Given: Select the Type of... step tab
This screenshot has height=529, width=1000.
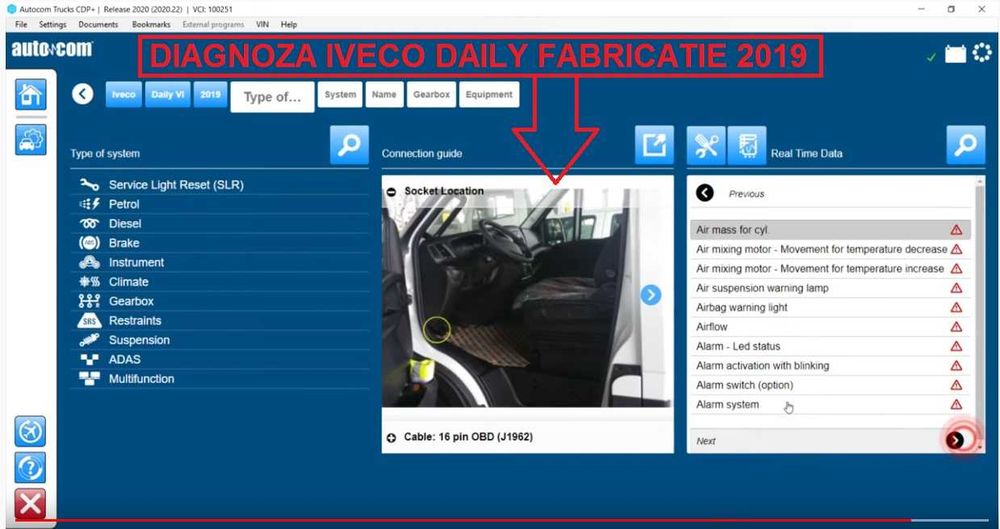Looking at the screenshot, I should click(x=272, y=97).
